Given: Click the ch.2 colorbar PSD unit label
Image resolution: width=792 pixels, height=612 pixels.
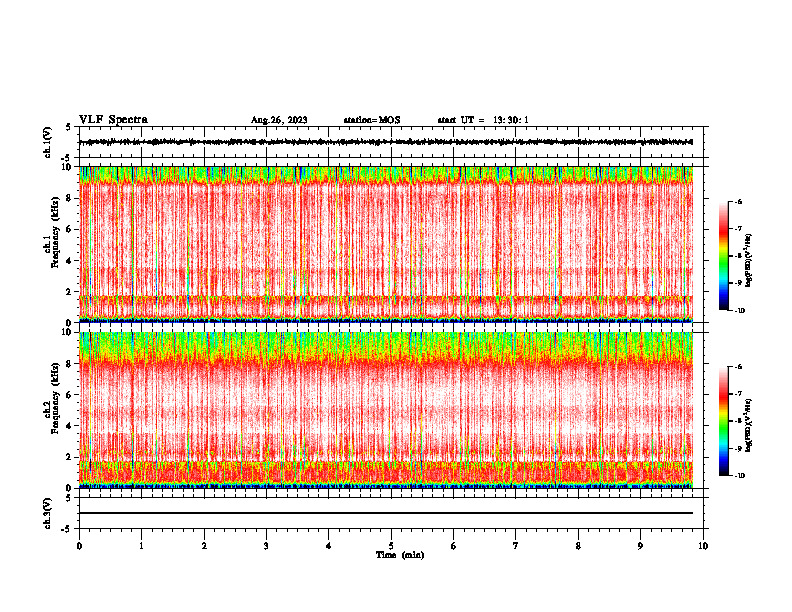Looking at the screenshot, I should click(749, 425).
